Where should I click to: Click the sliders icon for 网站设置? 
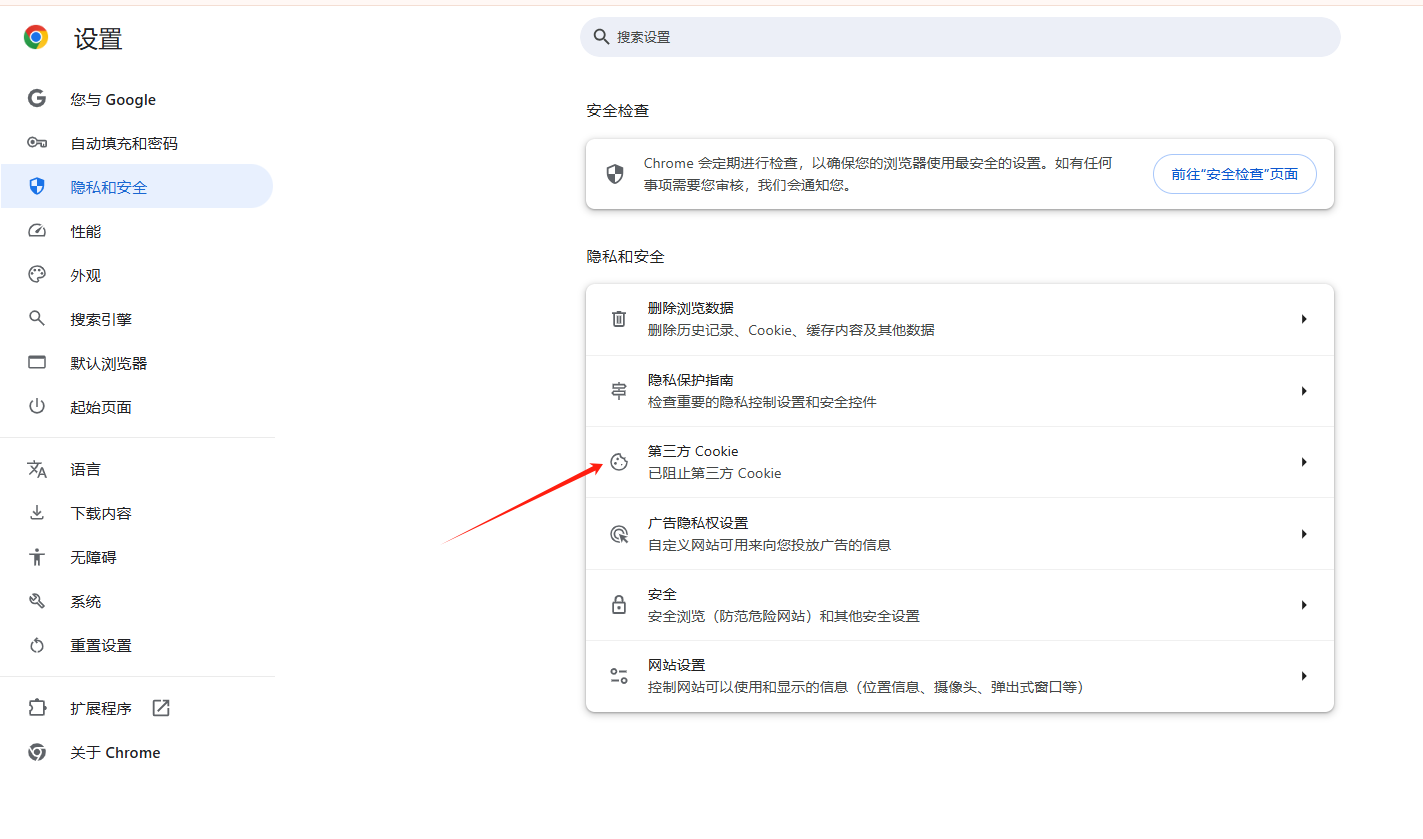pos(619,676)
